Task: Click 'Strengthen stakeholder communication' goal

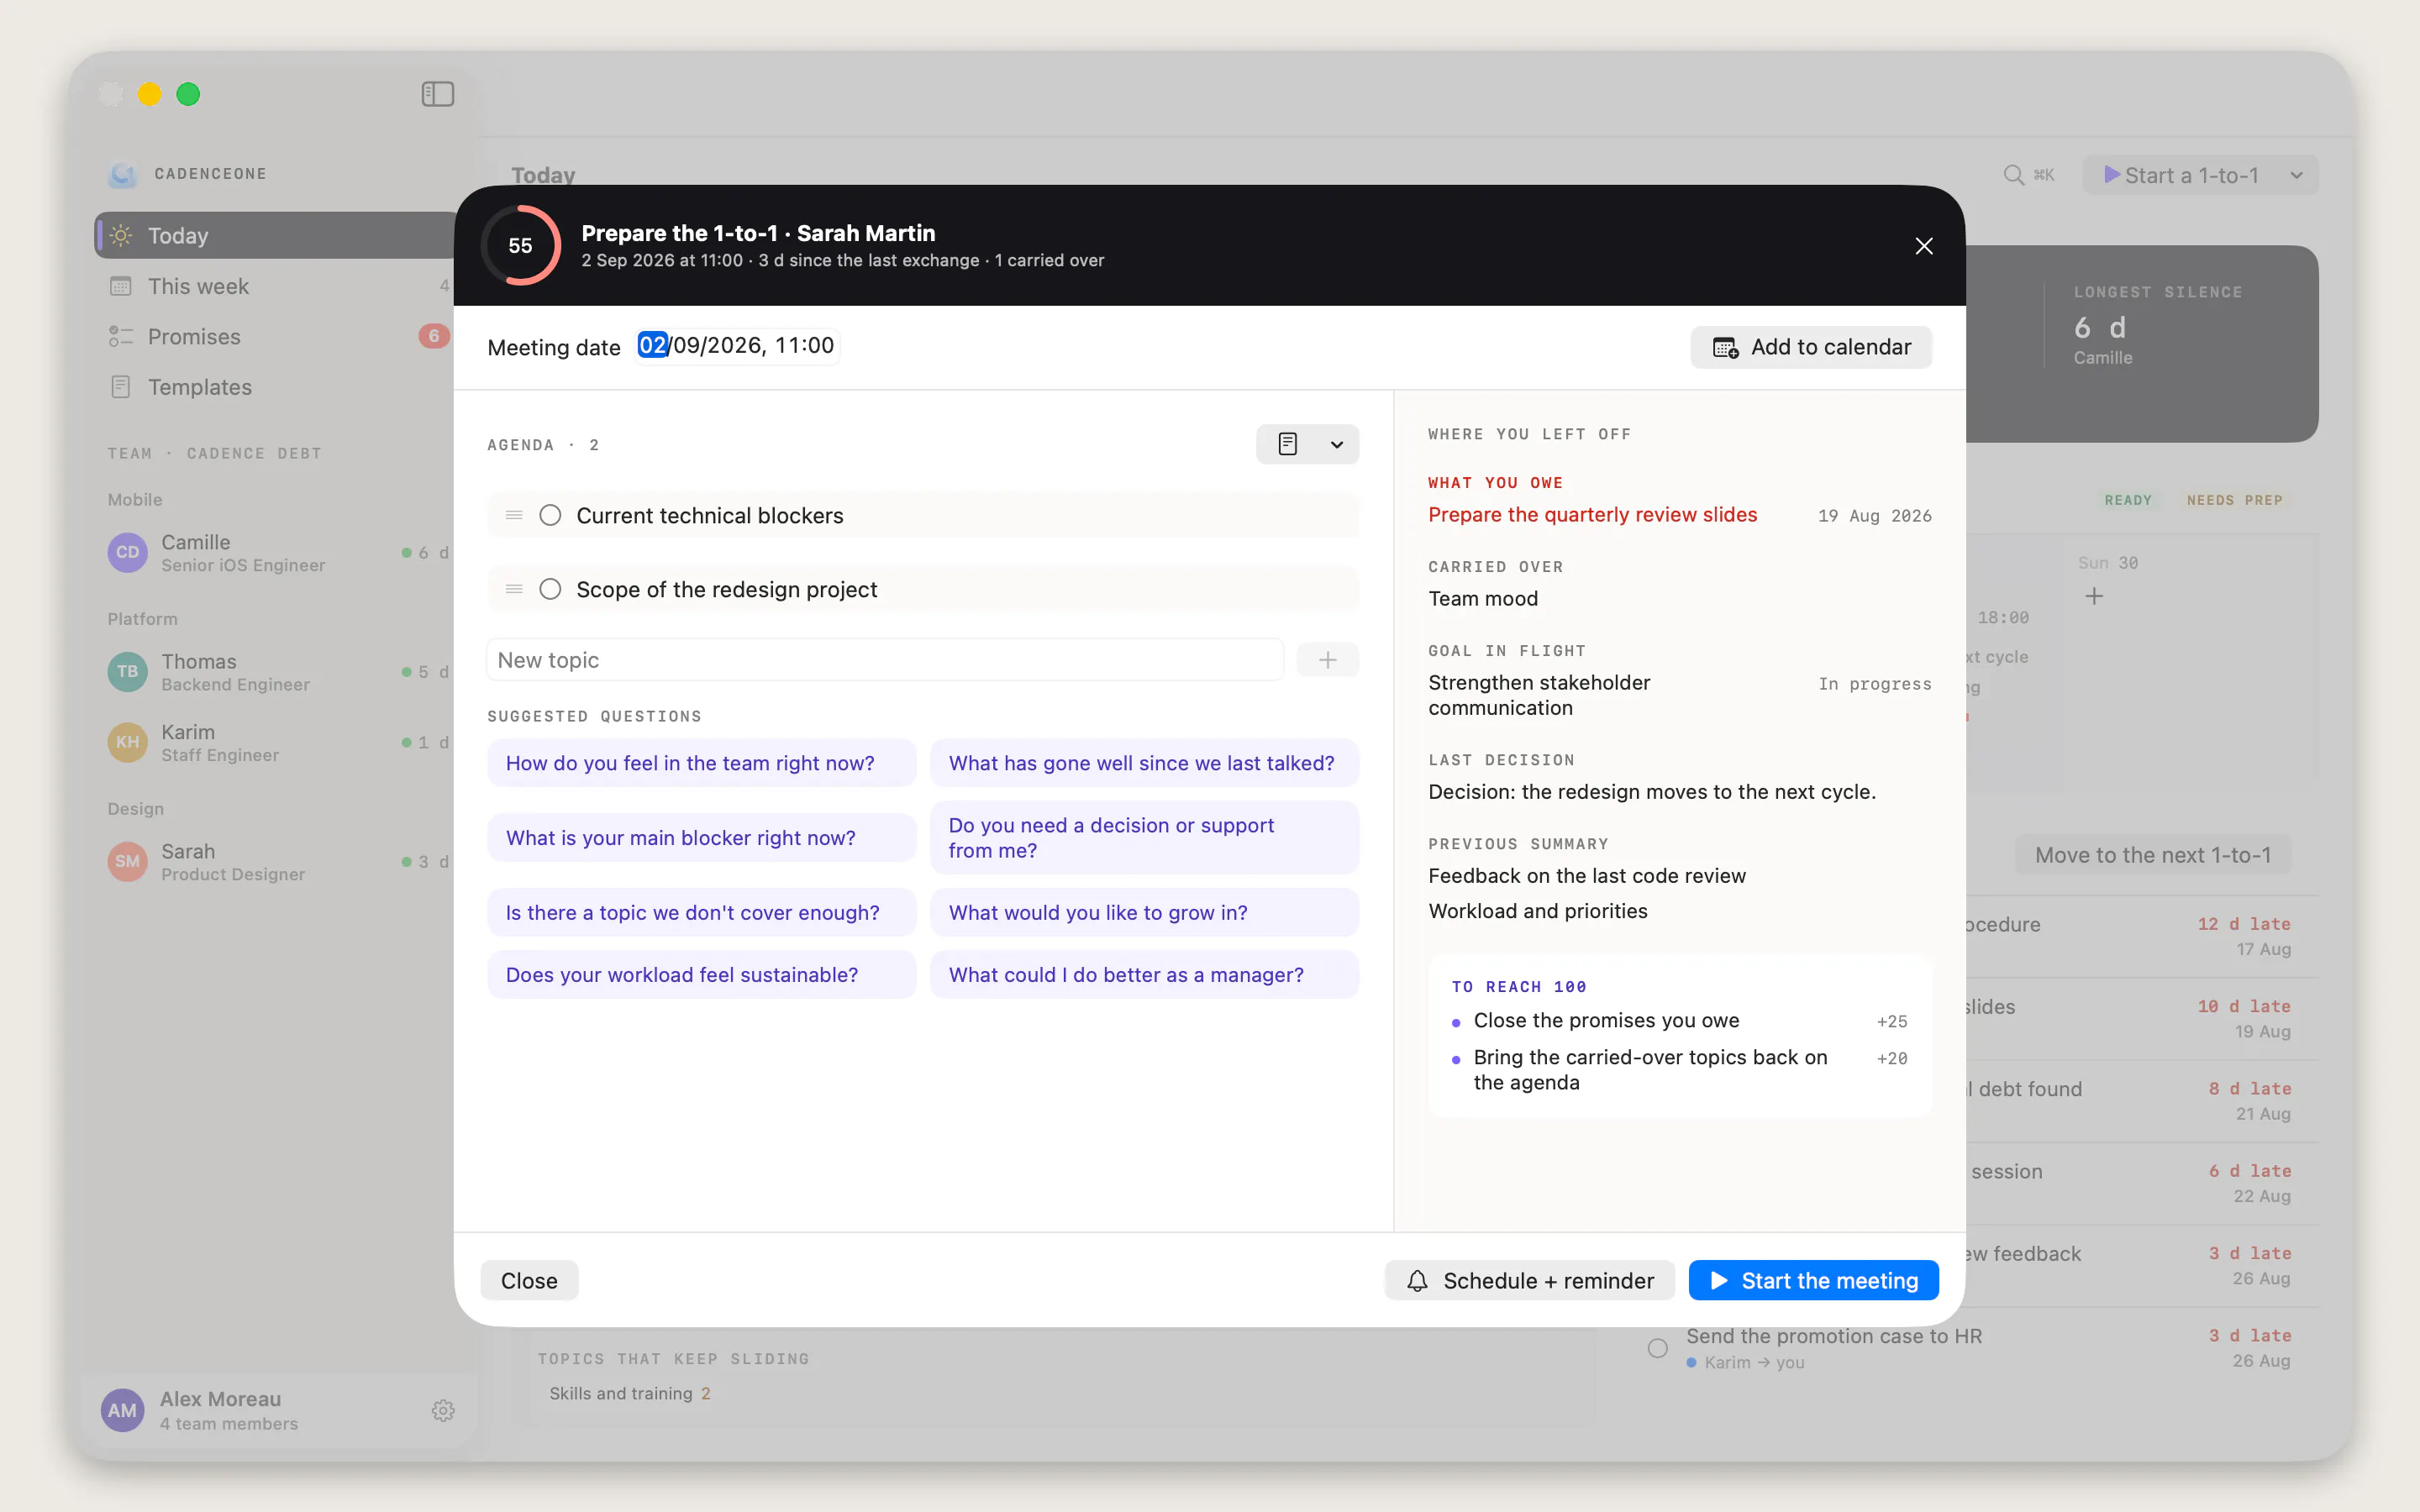Action: [1539, 695]
